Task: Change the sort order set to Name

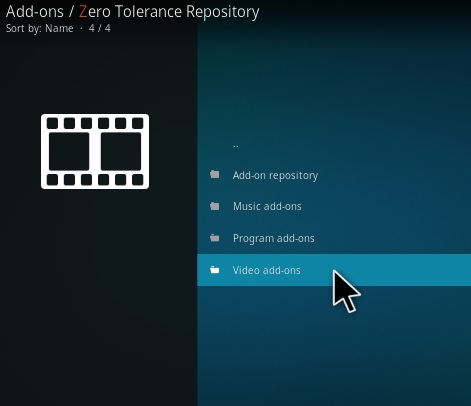Action: pos(59,28)
